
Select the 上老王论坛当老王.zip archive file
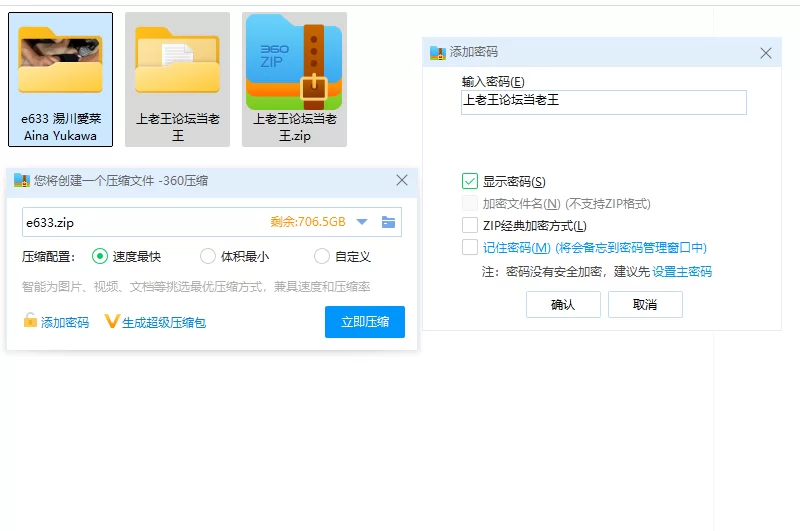[294, 80]
